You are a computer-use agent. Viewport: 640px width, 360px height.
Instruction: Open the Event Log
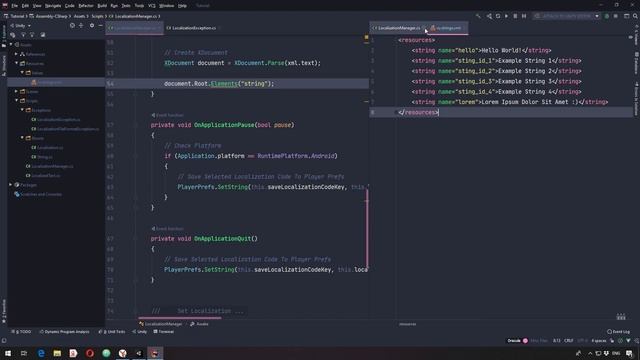click(618, 332)
